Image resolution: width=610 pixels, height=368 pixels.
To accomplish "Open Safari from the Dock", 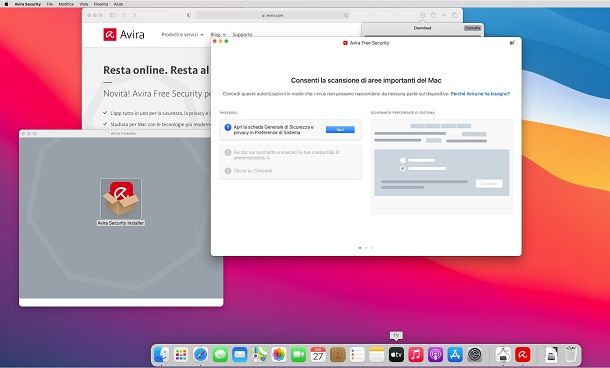I will point(200,354).
